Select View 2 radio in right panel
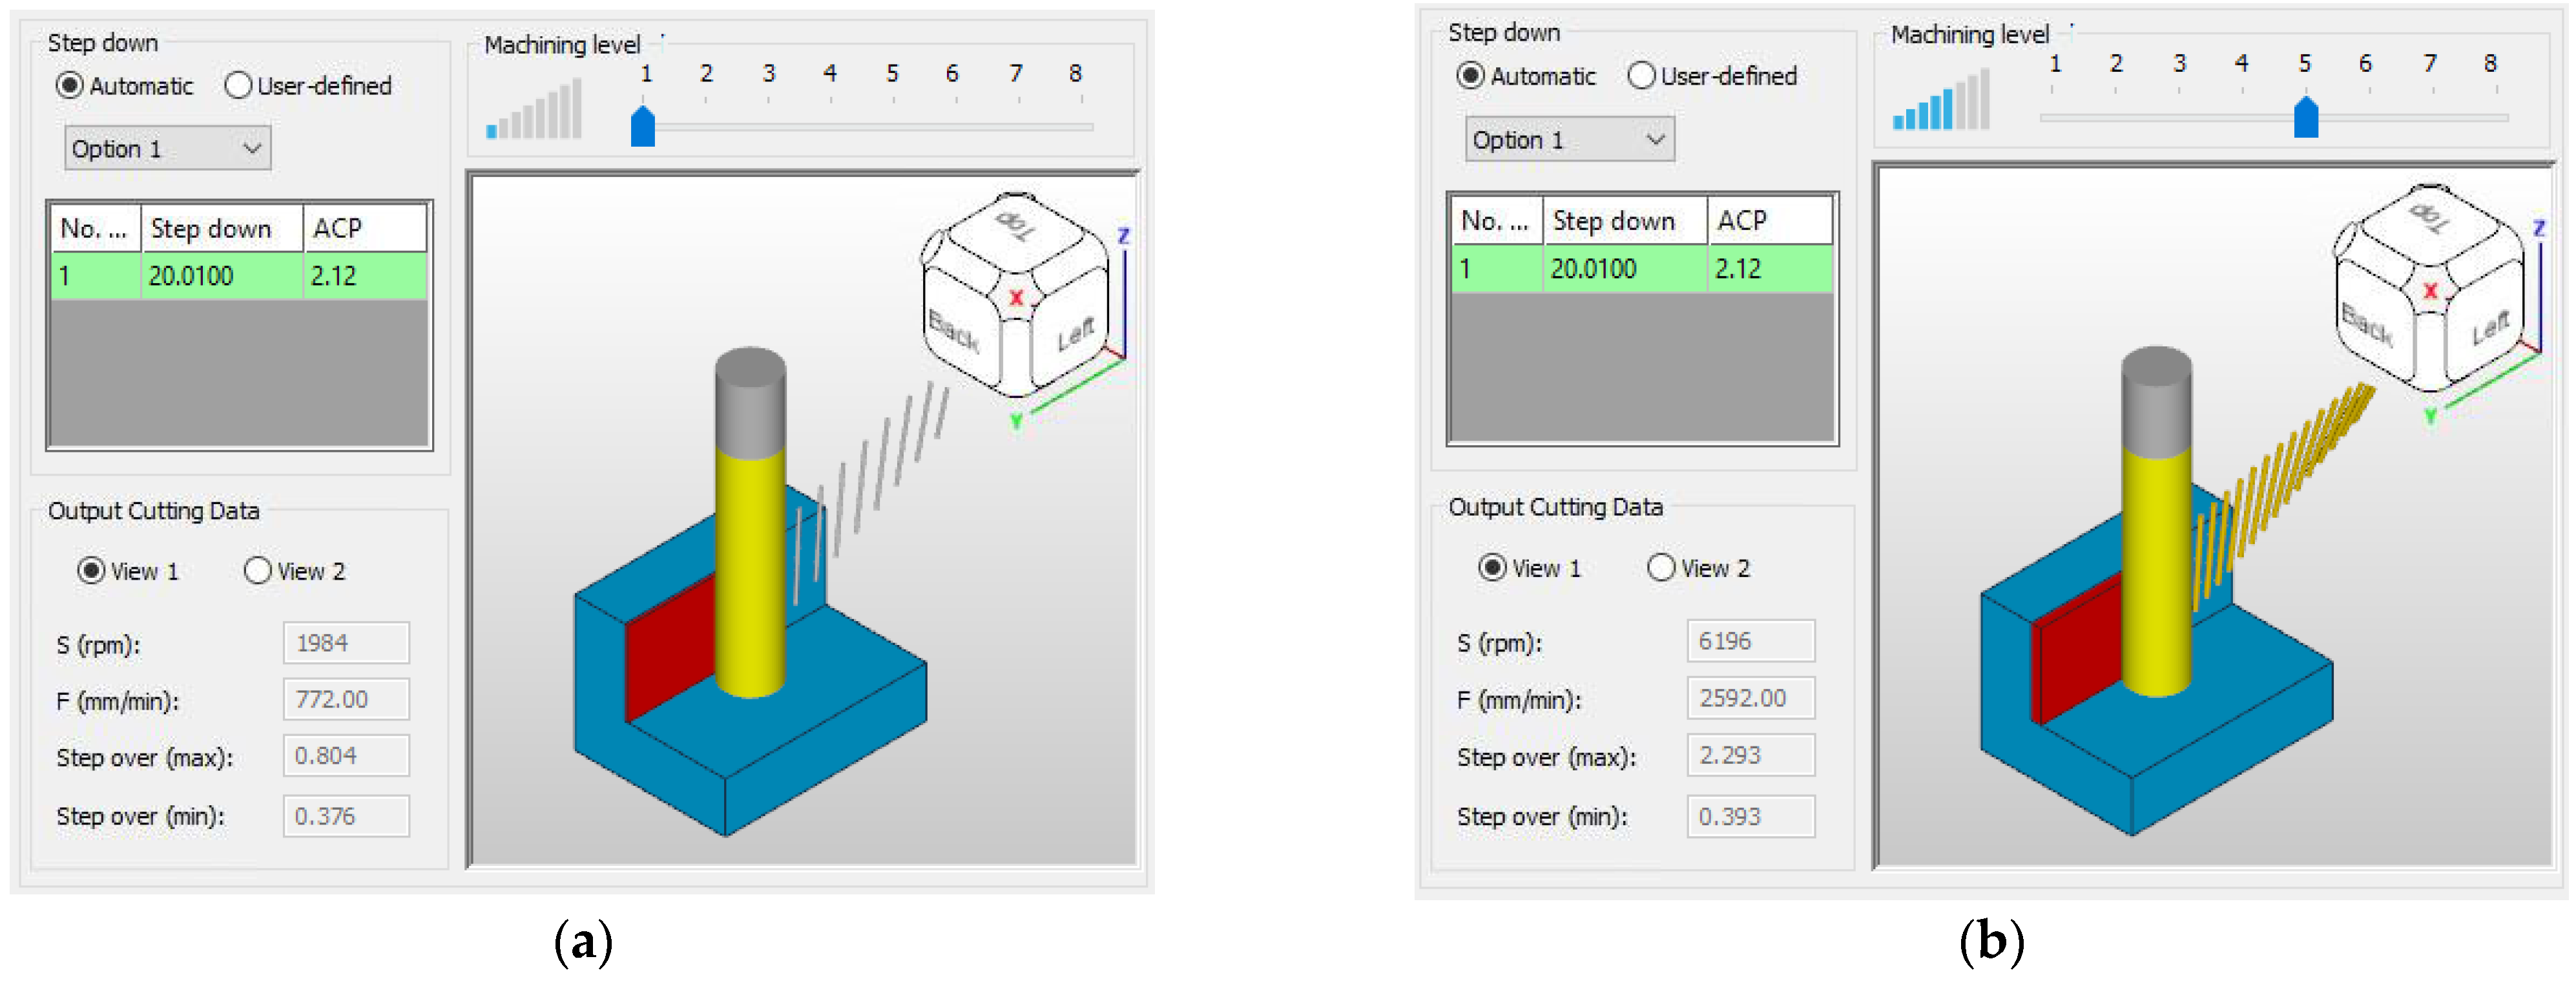Image resolution: width=2576 pixels, height=981 pixels. 1661,568
